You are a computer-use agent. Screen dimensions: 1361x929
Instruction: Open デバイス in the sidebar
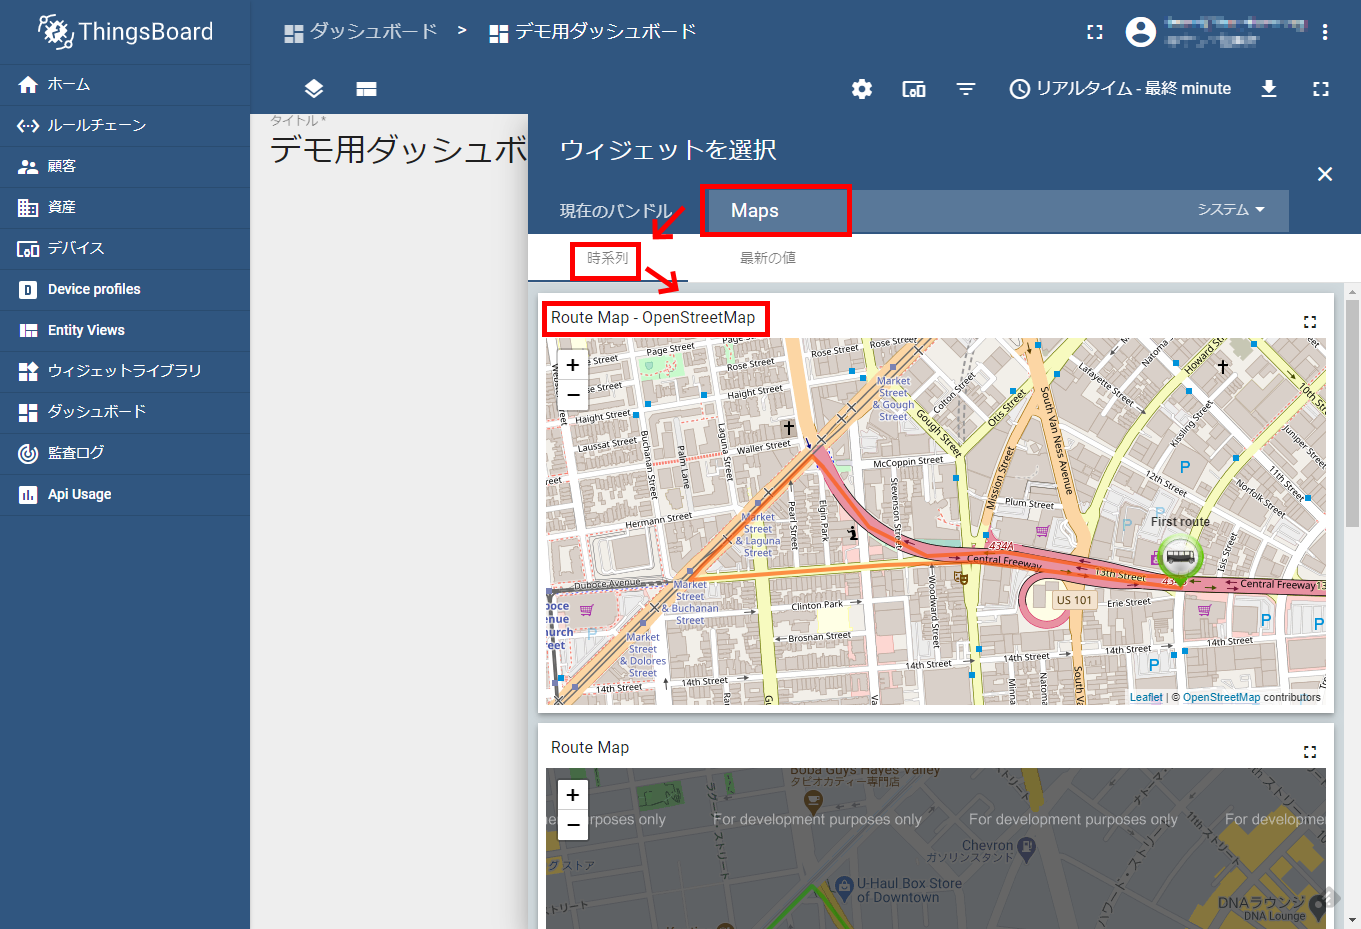pos(125,249)
